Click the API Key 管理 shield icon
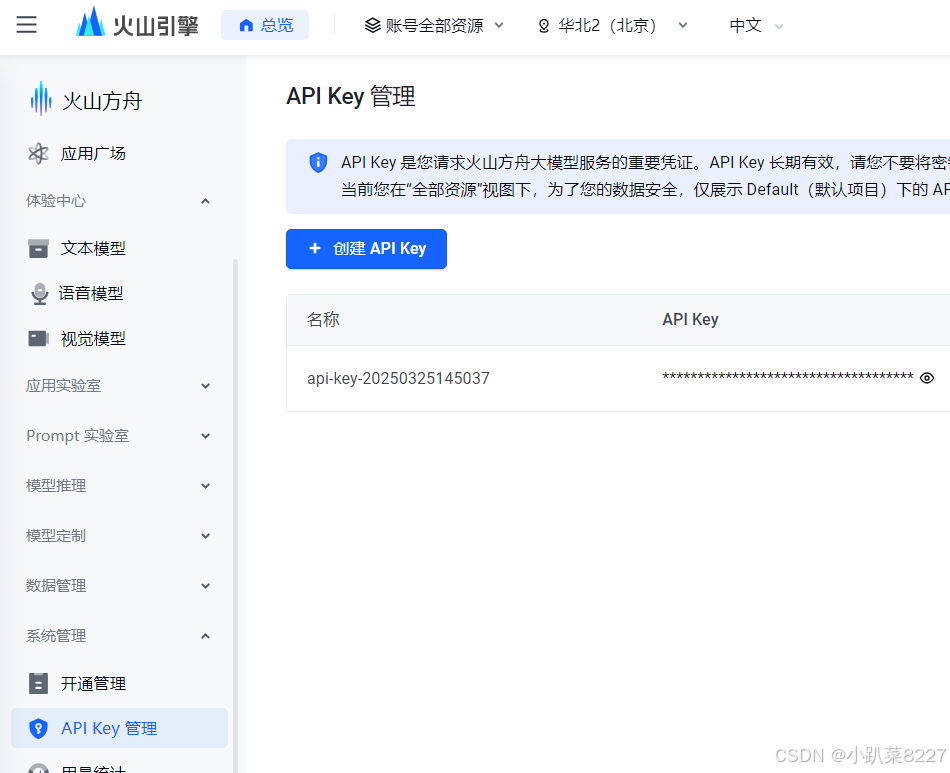 (x=38, y=728)
